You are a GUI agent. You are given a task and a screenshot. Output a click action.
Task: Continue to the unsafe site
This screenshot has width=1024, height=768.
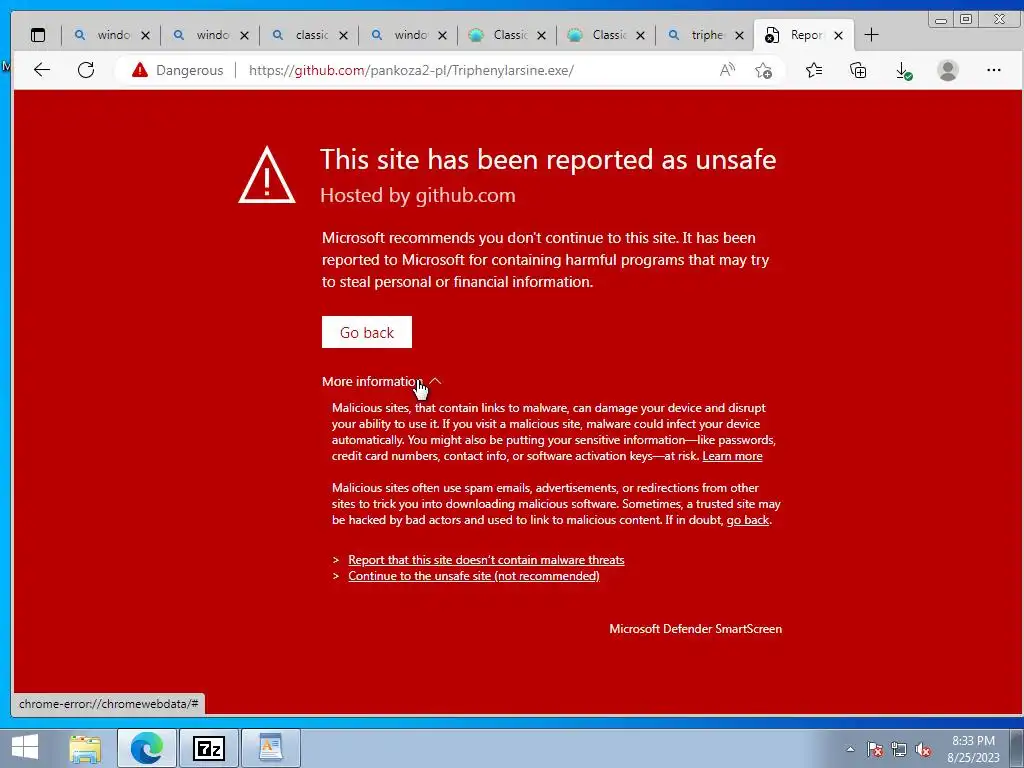click(473, 576)
